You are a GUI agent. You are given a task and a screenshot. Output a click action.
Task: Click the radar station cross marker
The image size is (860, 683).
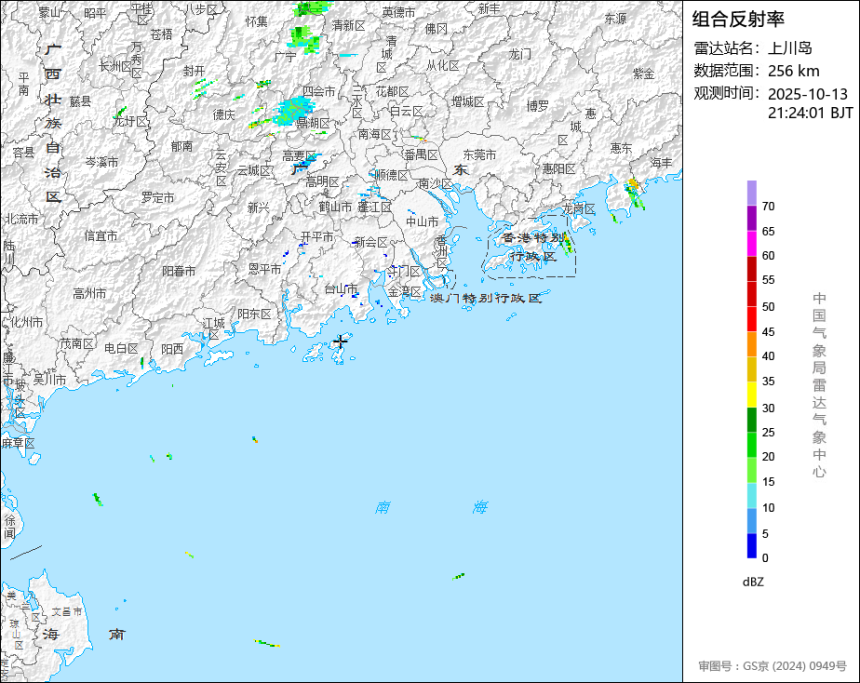(341, 342)
